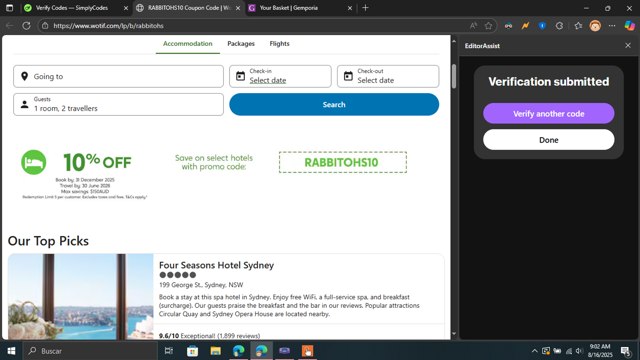640x360 pixels.
Task: Click the blue Search button
Action: pyautogui.click(x=334, y=104)
